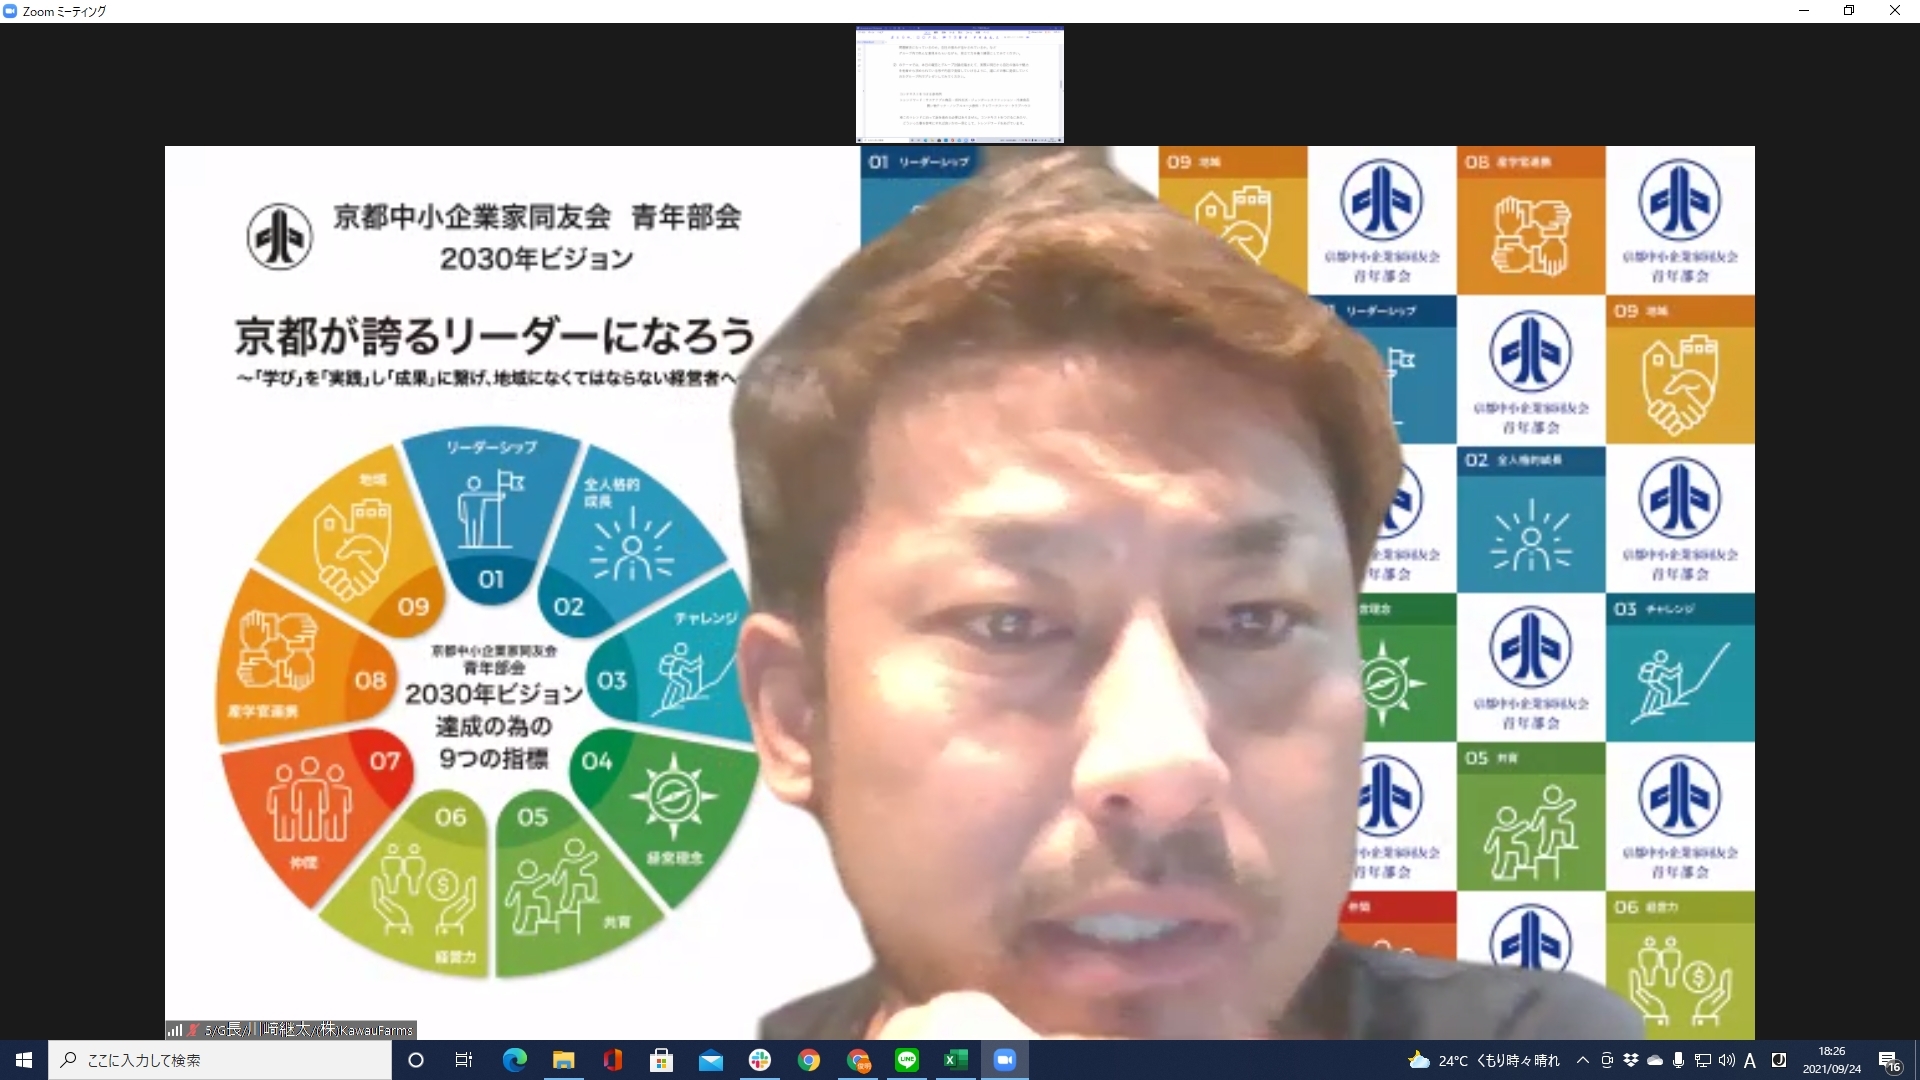The width and height of the screenshot is (1920, 1080).
Task: Select the shared screen thumbnail at top
Action: pyautogui.click(x=960, y=85)
